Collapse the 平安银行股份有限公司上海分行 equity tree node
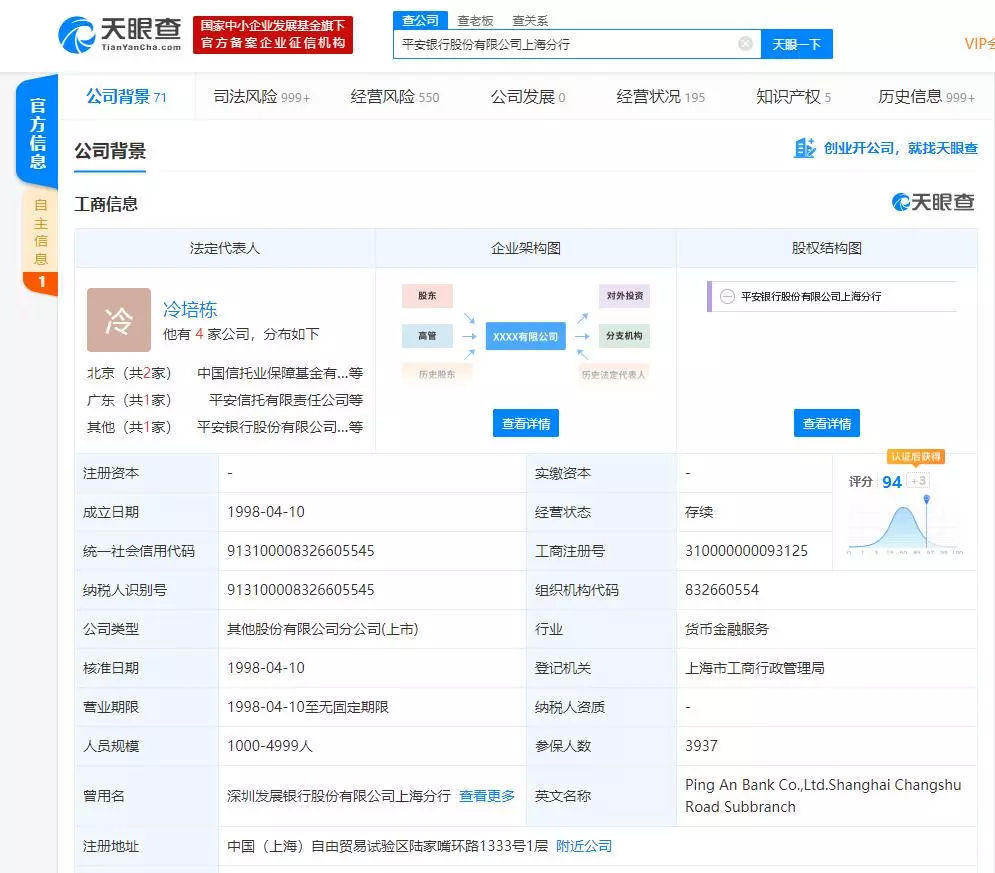 (x=727, y=296)
